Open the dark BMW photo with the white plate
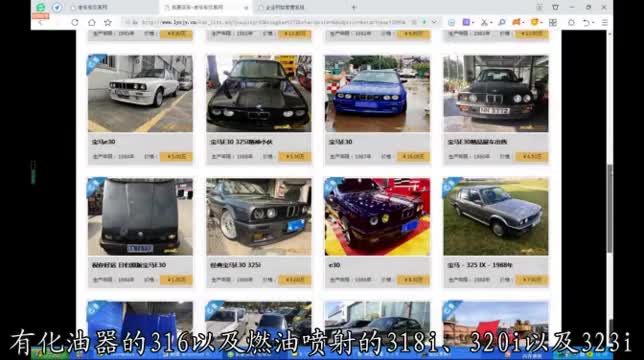Image resolution: width=644 pixels, height=360 pixels. pos(496,94)
